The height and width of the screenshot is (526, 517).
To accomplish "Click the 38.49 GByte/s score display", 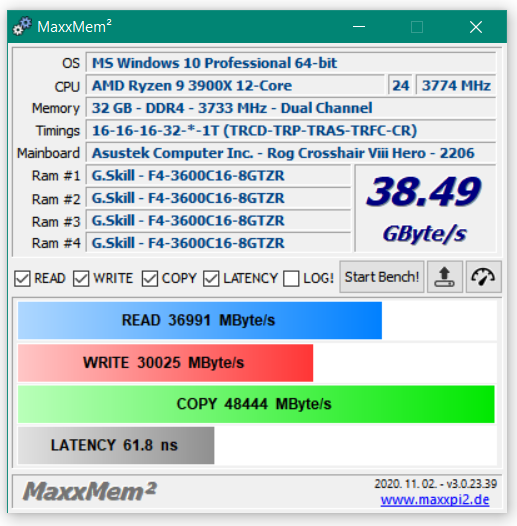I will (425, 208).
